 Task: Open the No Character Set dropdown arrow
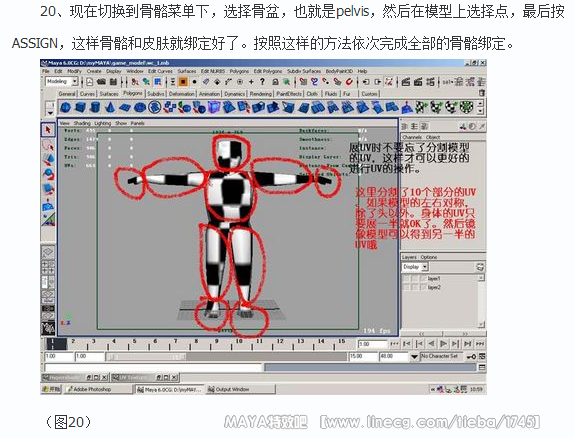point(414,356)
